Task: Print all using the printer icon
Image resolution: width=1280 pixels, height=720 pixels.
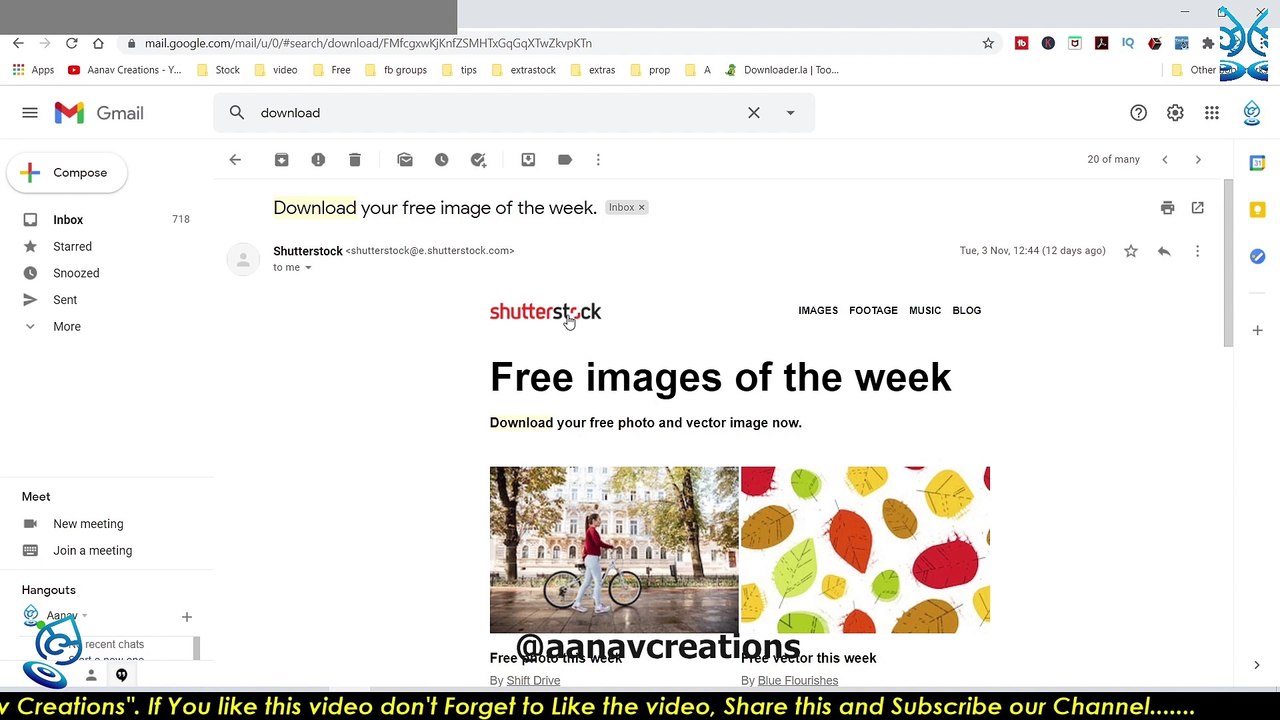Action: tap(1167, 208)
